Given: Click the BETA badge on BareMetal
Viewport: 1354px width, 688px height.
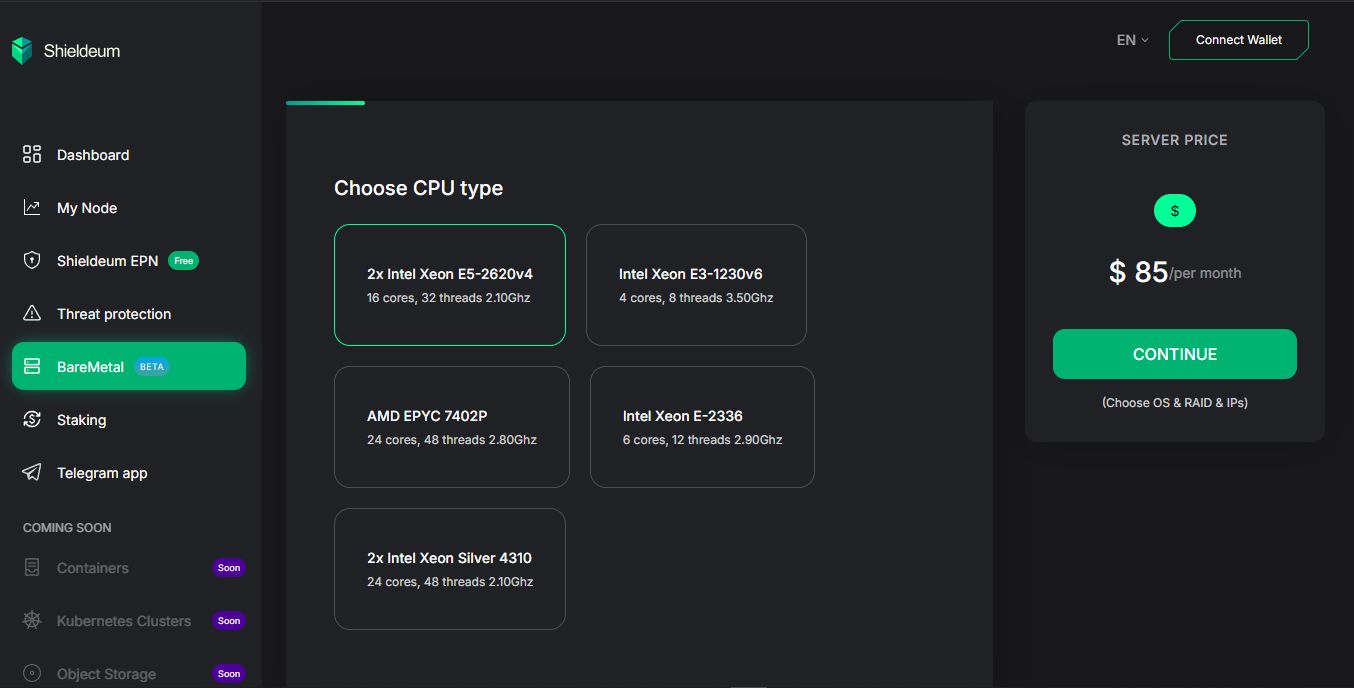Looking at the screenshot, I should [152, 367].
